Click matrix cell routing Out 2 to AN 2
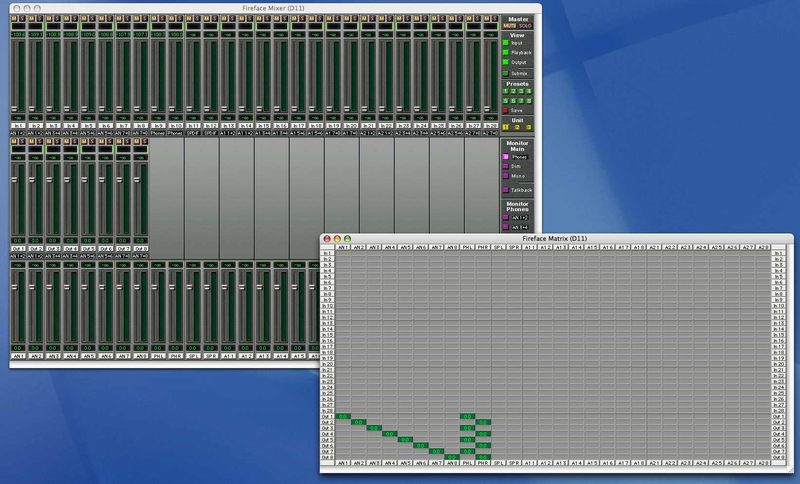800x484 pixels. (x=359, y=422)
